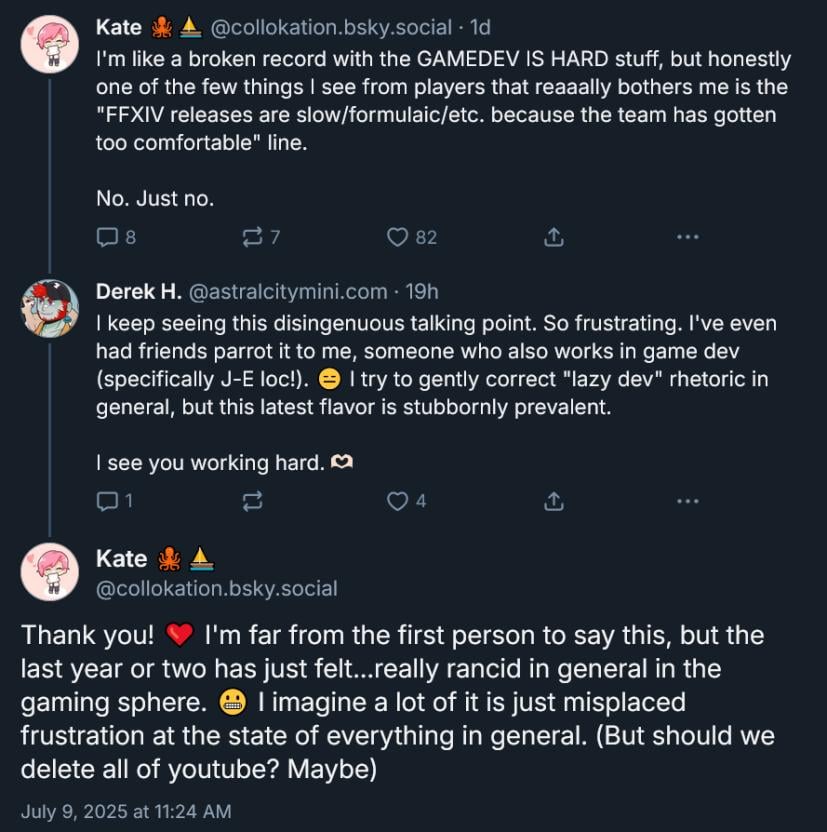Repost Kate's GAMEDEV IS HARD post
The image size is (827, 832).
[252, 237]
